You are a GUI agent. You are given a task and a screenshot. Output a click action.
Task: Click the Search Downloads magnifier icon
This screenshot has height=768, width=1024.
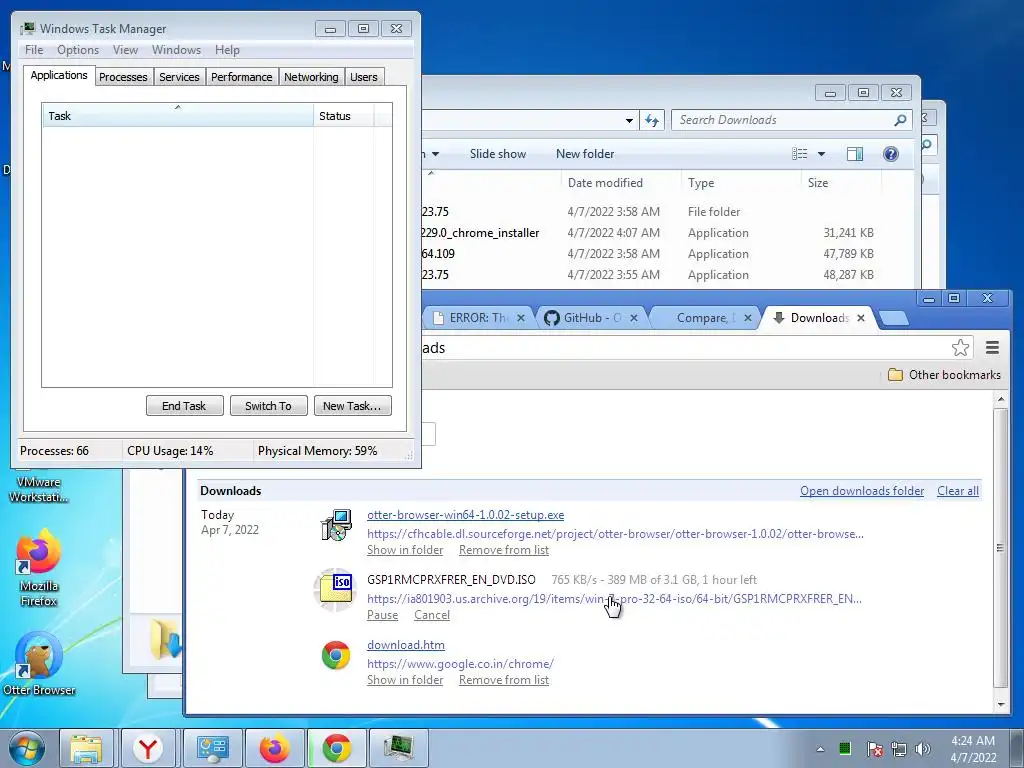[x=901, y=120]
